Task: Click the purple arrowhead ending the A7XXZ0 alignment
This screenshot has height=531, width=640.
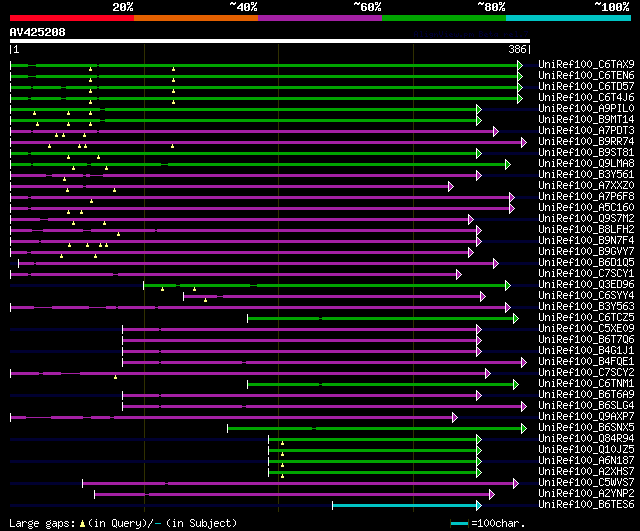Action: point(451,187)
